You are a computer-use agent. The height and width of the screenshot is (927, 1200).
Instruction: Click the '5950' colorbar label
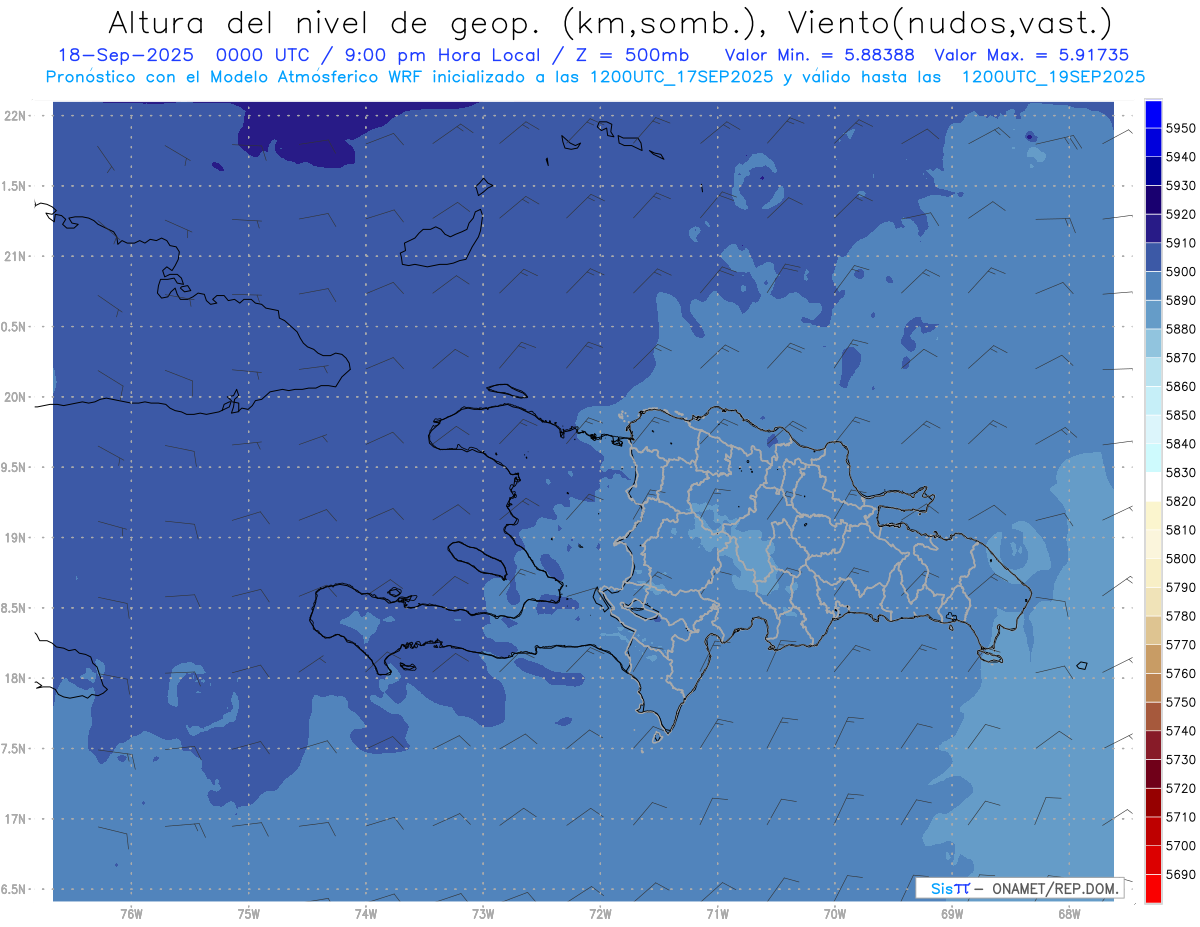pos(1181,128)
